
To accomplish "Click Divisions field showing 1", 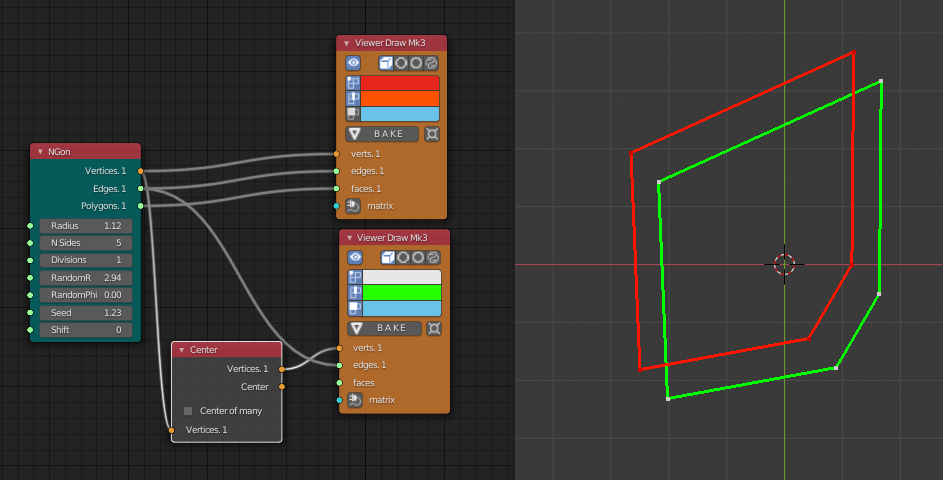I will coord(85,260).
